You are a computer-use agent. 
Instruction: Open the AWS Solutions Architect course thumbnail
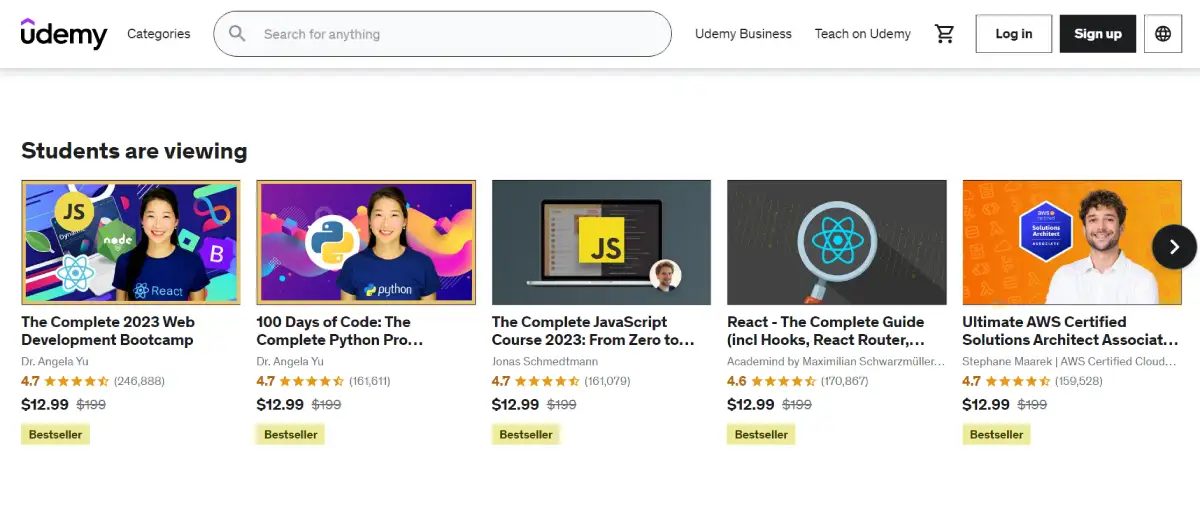1072,242
